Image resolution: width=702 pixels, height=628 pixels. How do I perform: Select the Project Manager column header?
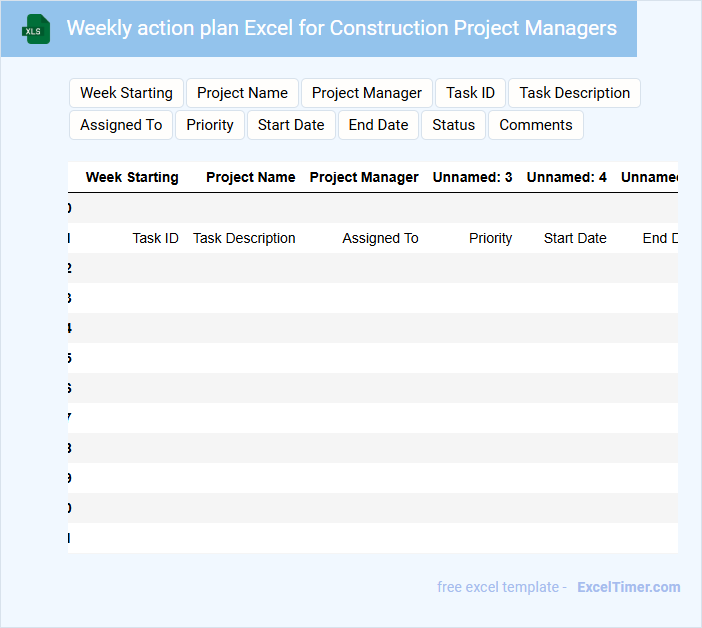(x=364, y=177)
